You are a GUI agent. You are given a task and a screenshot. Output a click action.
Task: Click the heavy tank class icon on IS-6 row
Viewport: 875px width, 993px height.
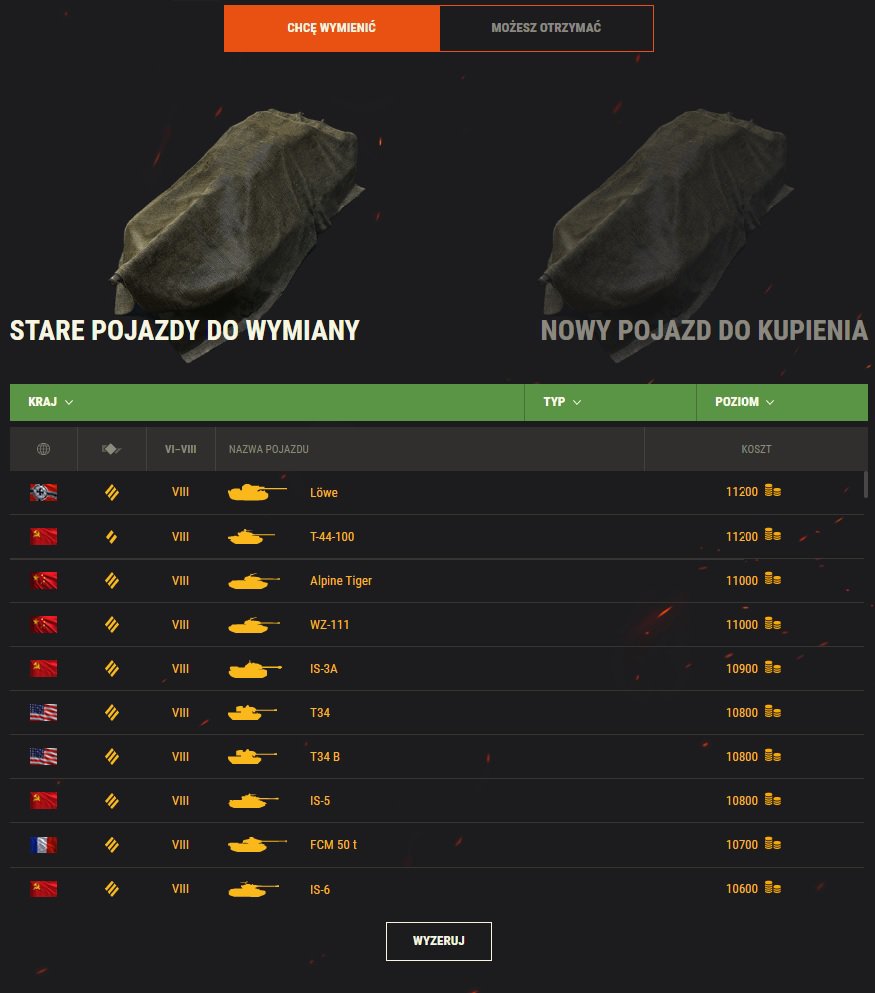coord(111,889)
